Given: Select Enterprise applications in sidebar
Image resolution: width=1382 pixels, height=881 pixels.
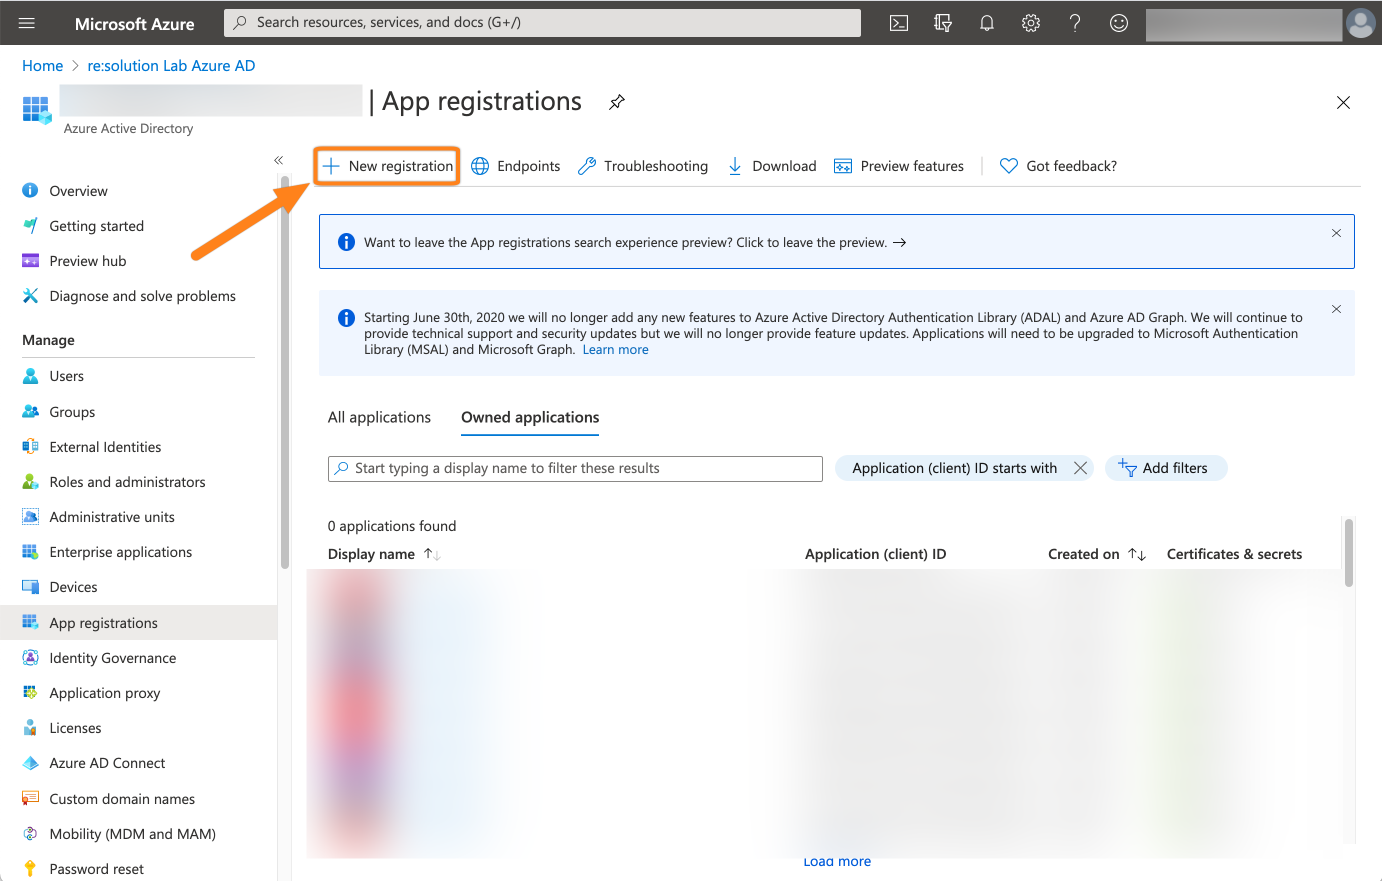Looking at the screenshot, I should coord(120,552).
